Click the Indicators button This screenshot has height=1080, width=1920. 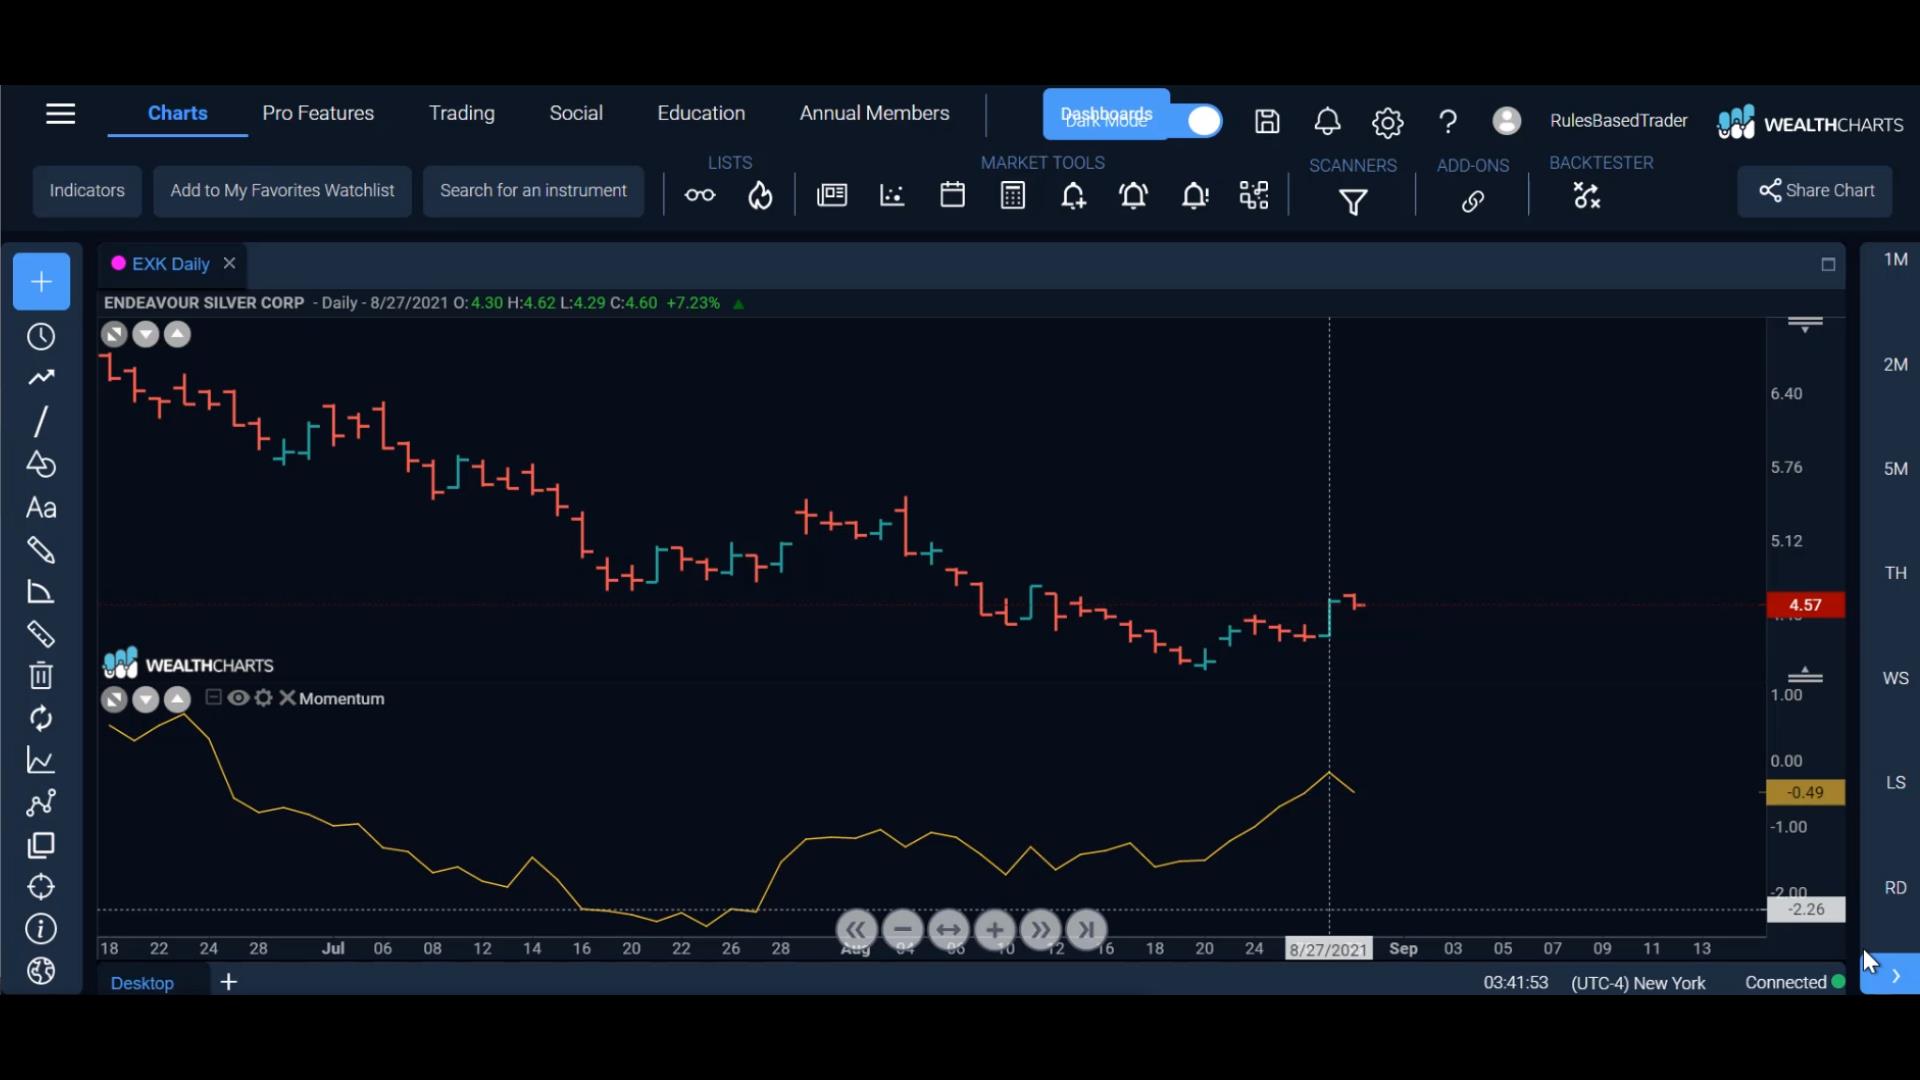point(87,191)
